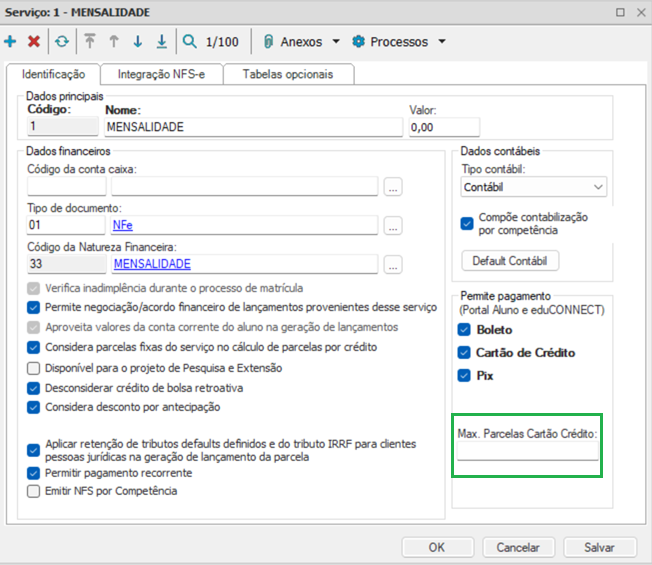Screen dimensions: 652x565
Task: Toggle Permitir pagamento recorrente checkbox
Action: coord(33,473)
